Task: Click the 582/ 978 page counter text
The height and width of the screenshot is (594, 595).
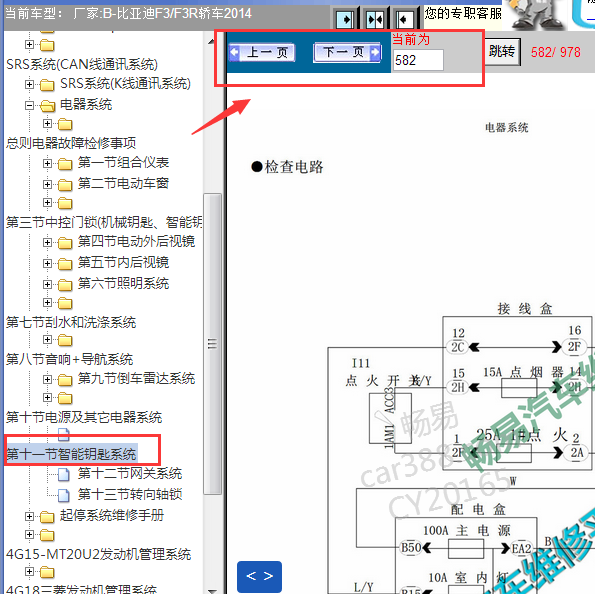Action: click(x=556, y=52)
